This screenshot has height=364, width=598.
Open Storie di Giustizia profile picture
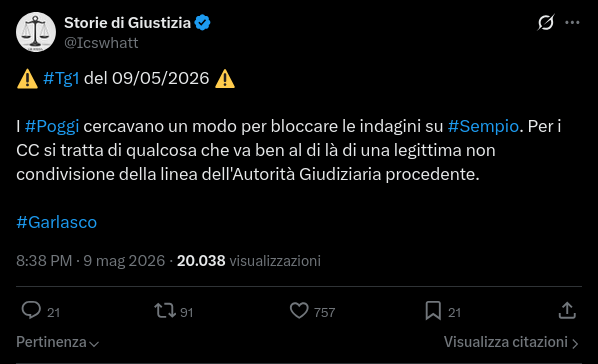coord(36,32)
